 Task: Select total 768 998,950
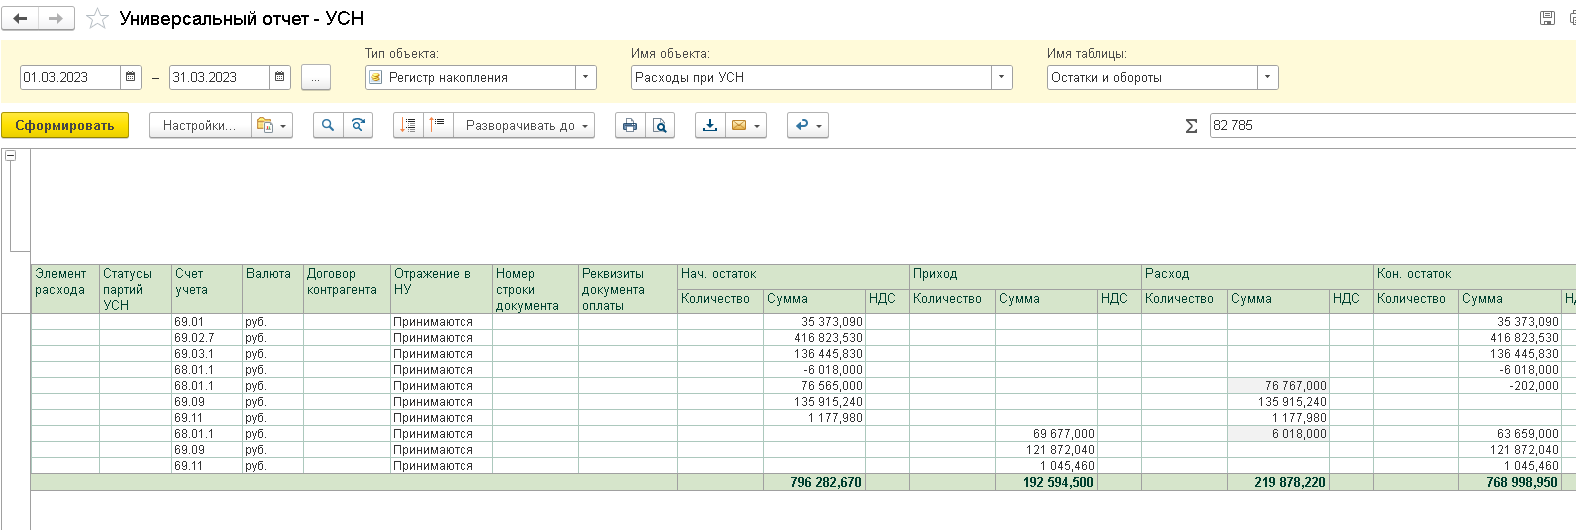tap(1510, 482)
